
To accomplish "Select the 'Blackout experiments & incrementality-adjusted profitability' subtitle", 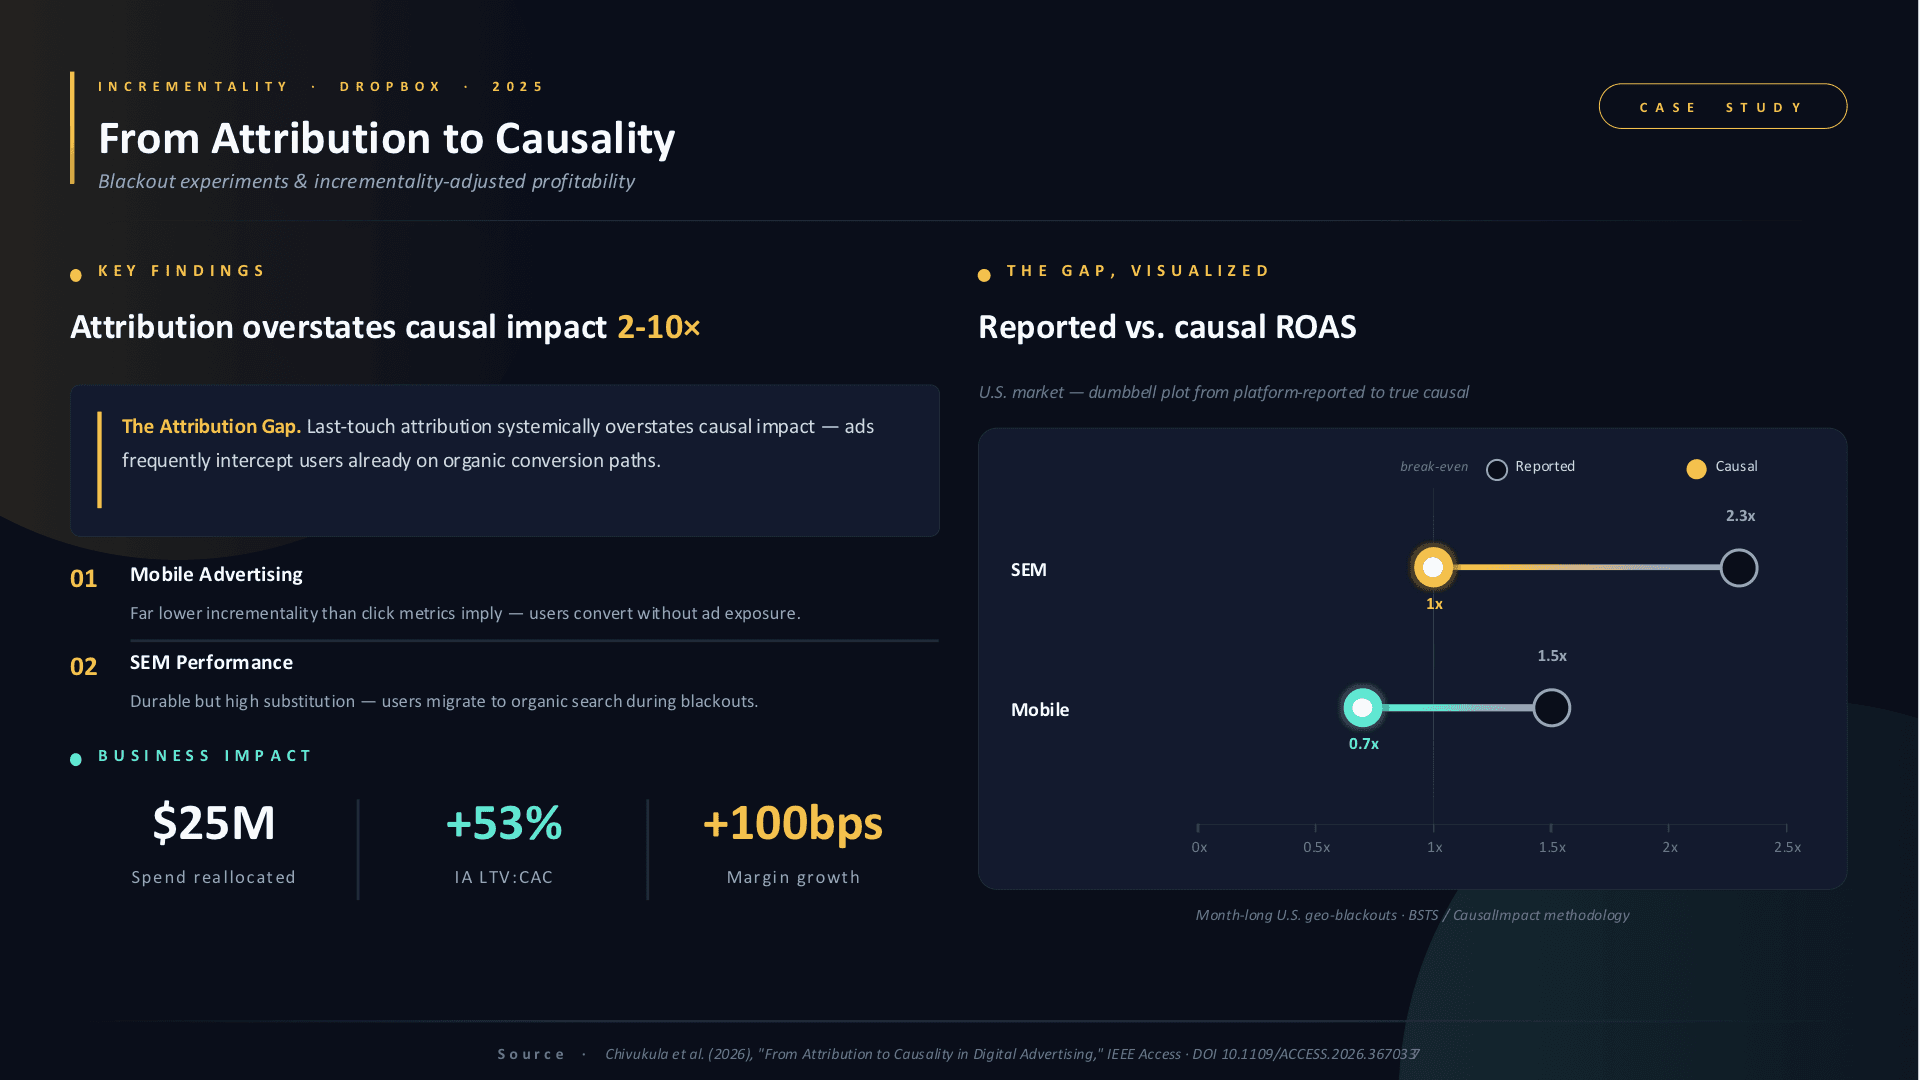I will [x=366, y=181].
